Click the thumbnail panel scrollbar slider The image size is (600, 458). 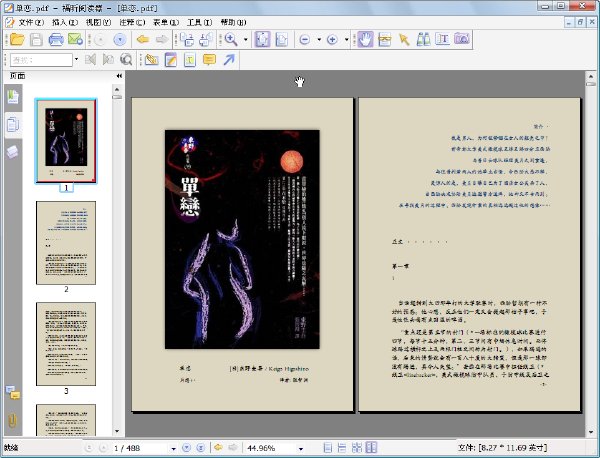pos(117,97)
